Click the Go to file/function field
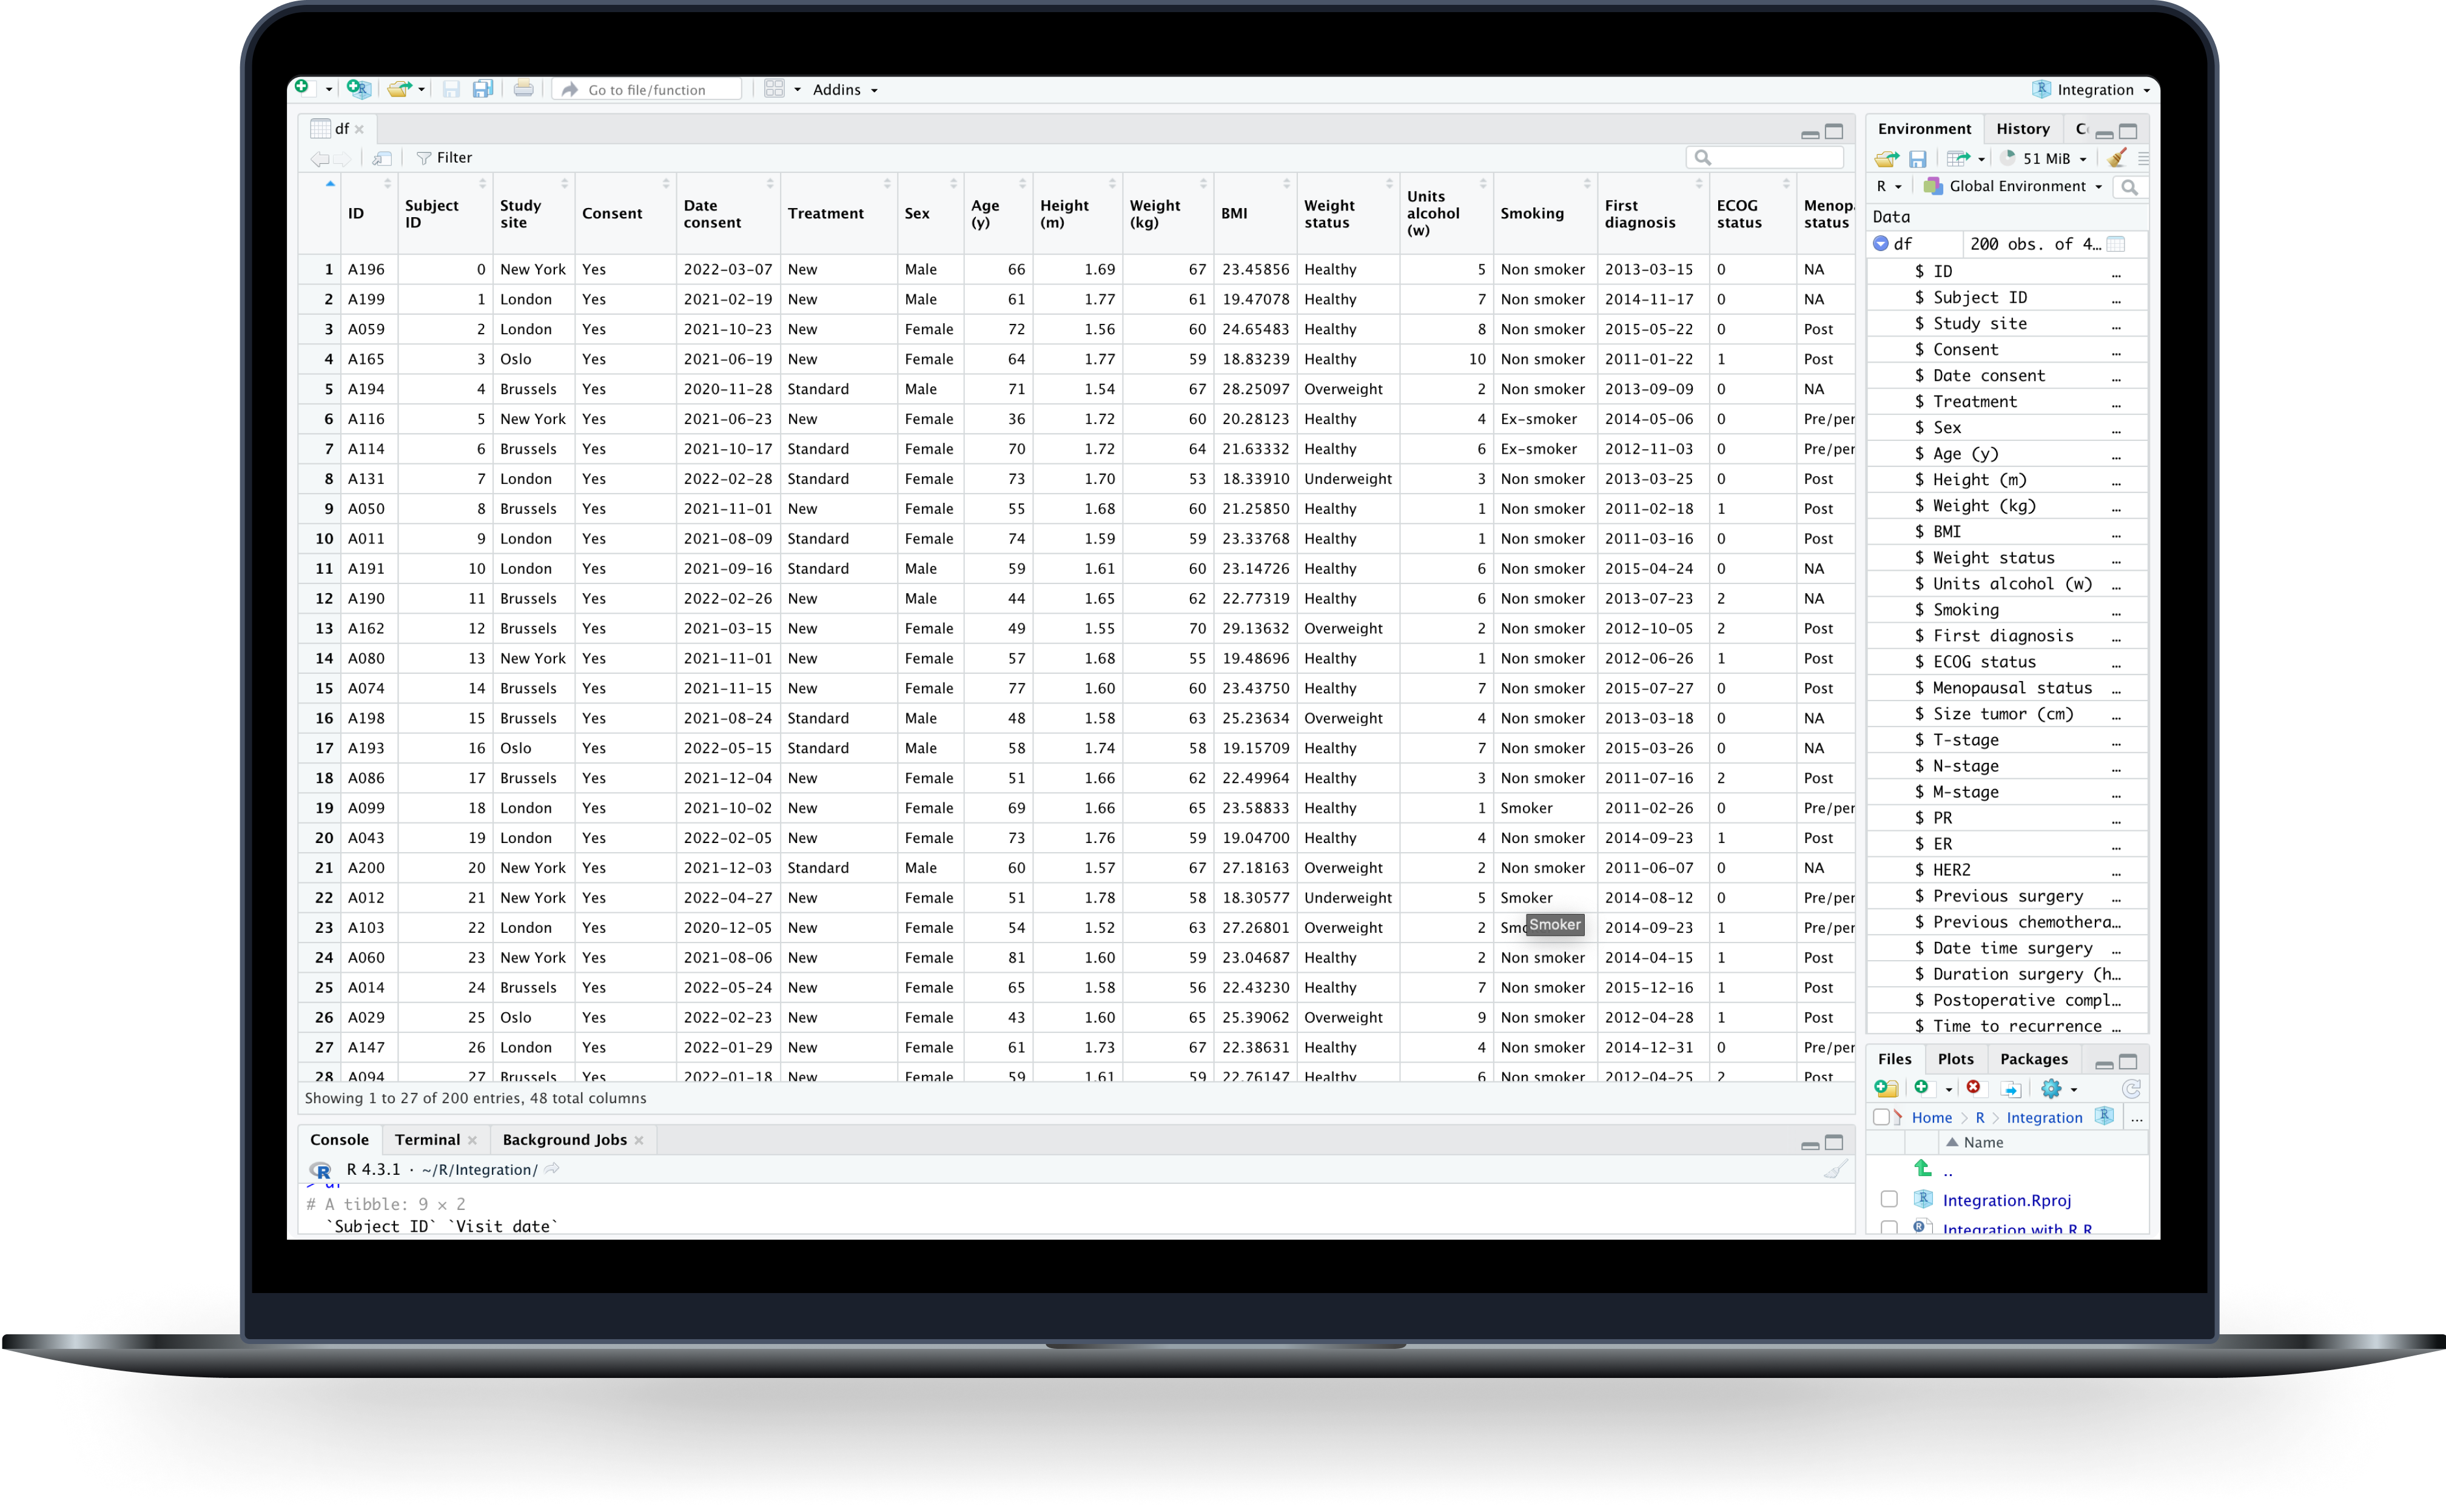Viewport: 2446px width, 1512px height. pos(647,90)
